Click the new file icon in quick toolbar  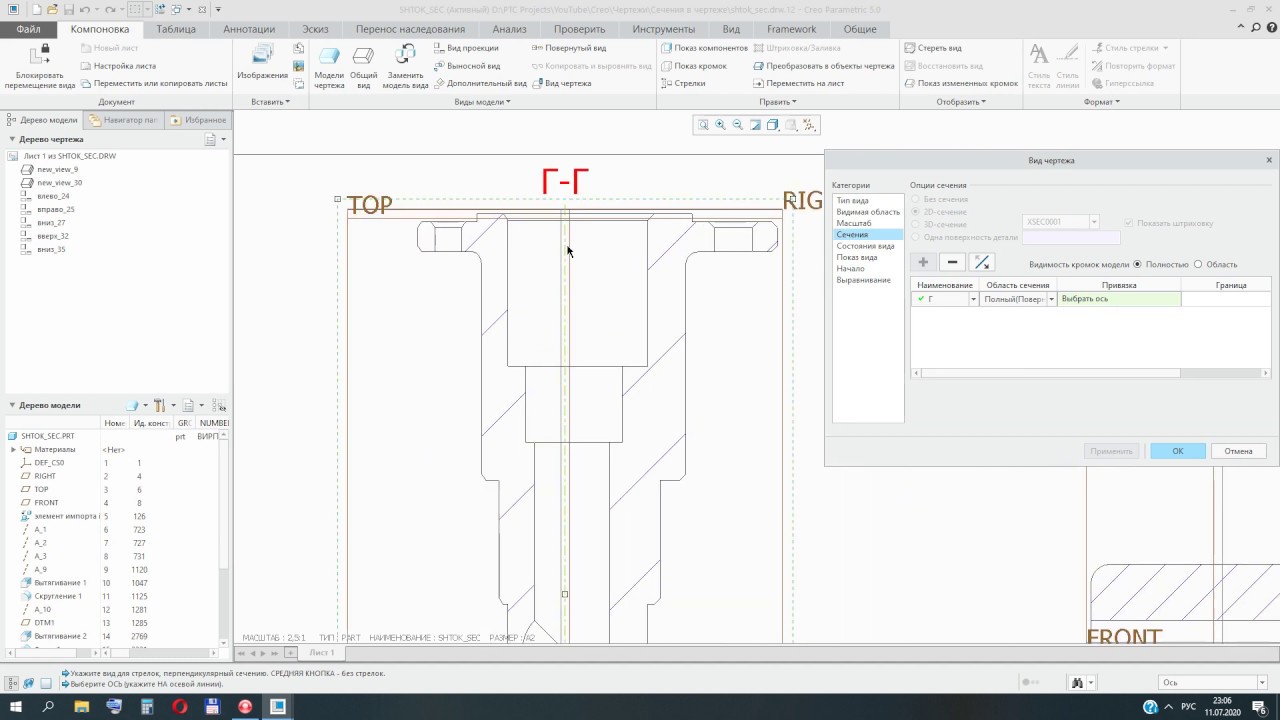(x=37, y=9)
